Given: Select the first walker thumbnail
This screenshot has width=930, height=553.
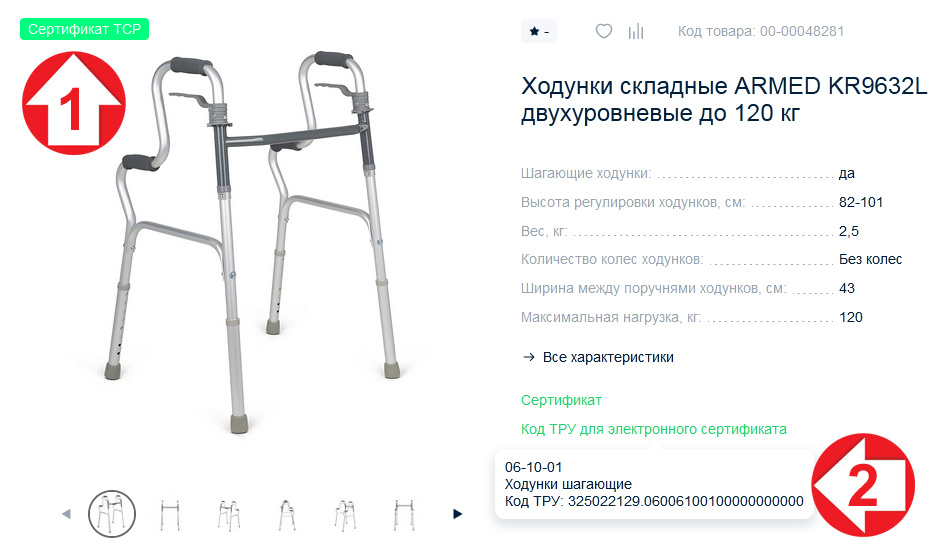Looking at the screenshot, I should (112, 514).
